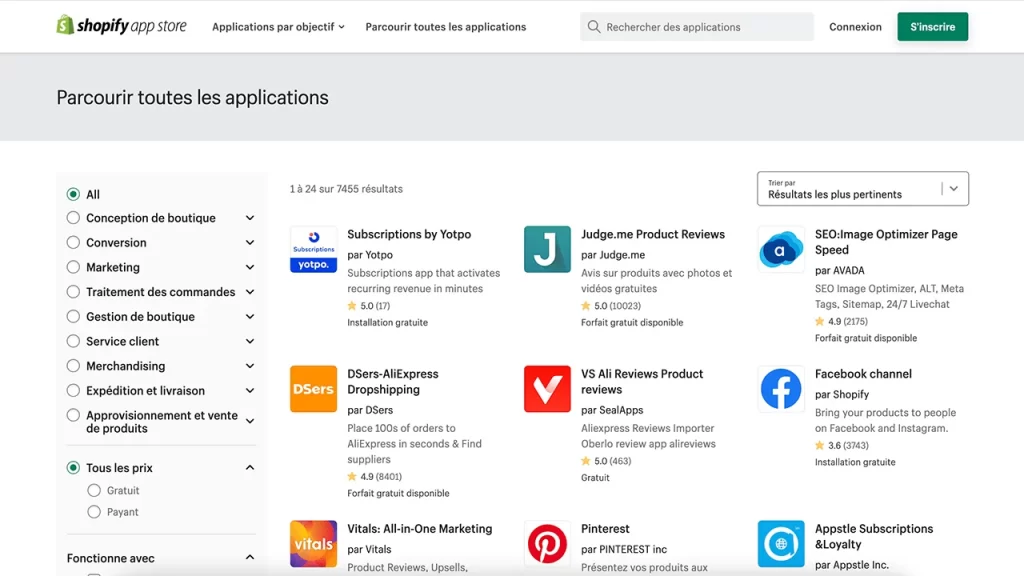The image size is (1024, 576).
Task: Open Subscriptions by Yotpo title link
Action: [x=409, y=234]
